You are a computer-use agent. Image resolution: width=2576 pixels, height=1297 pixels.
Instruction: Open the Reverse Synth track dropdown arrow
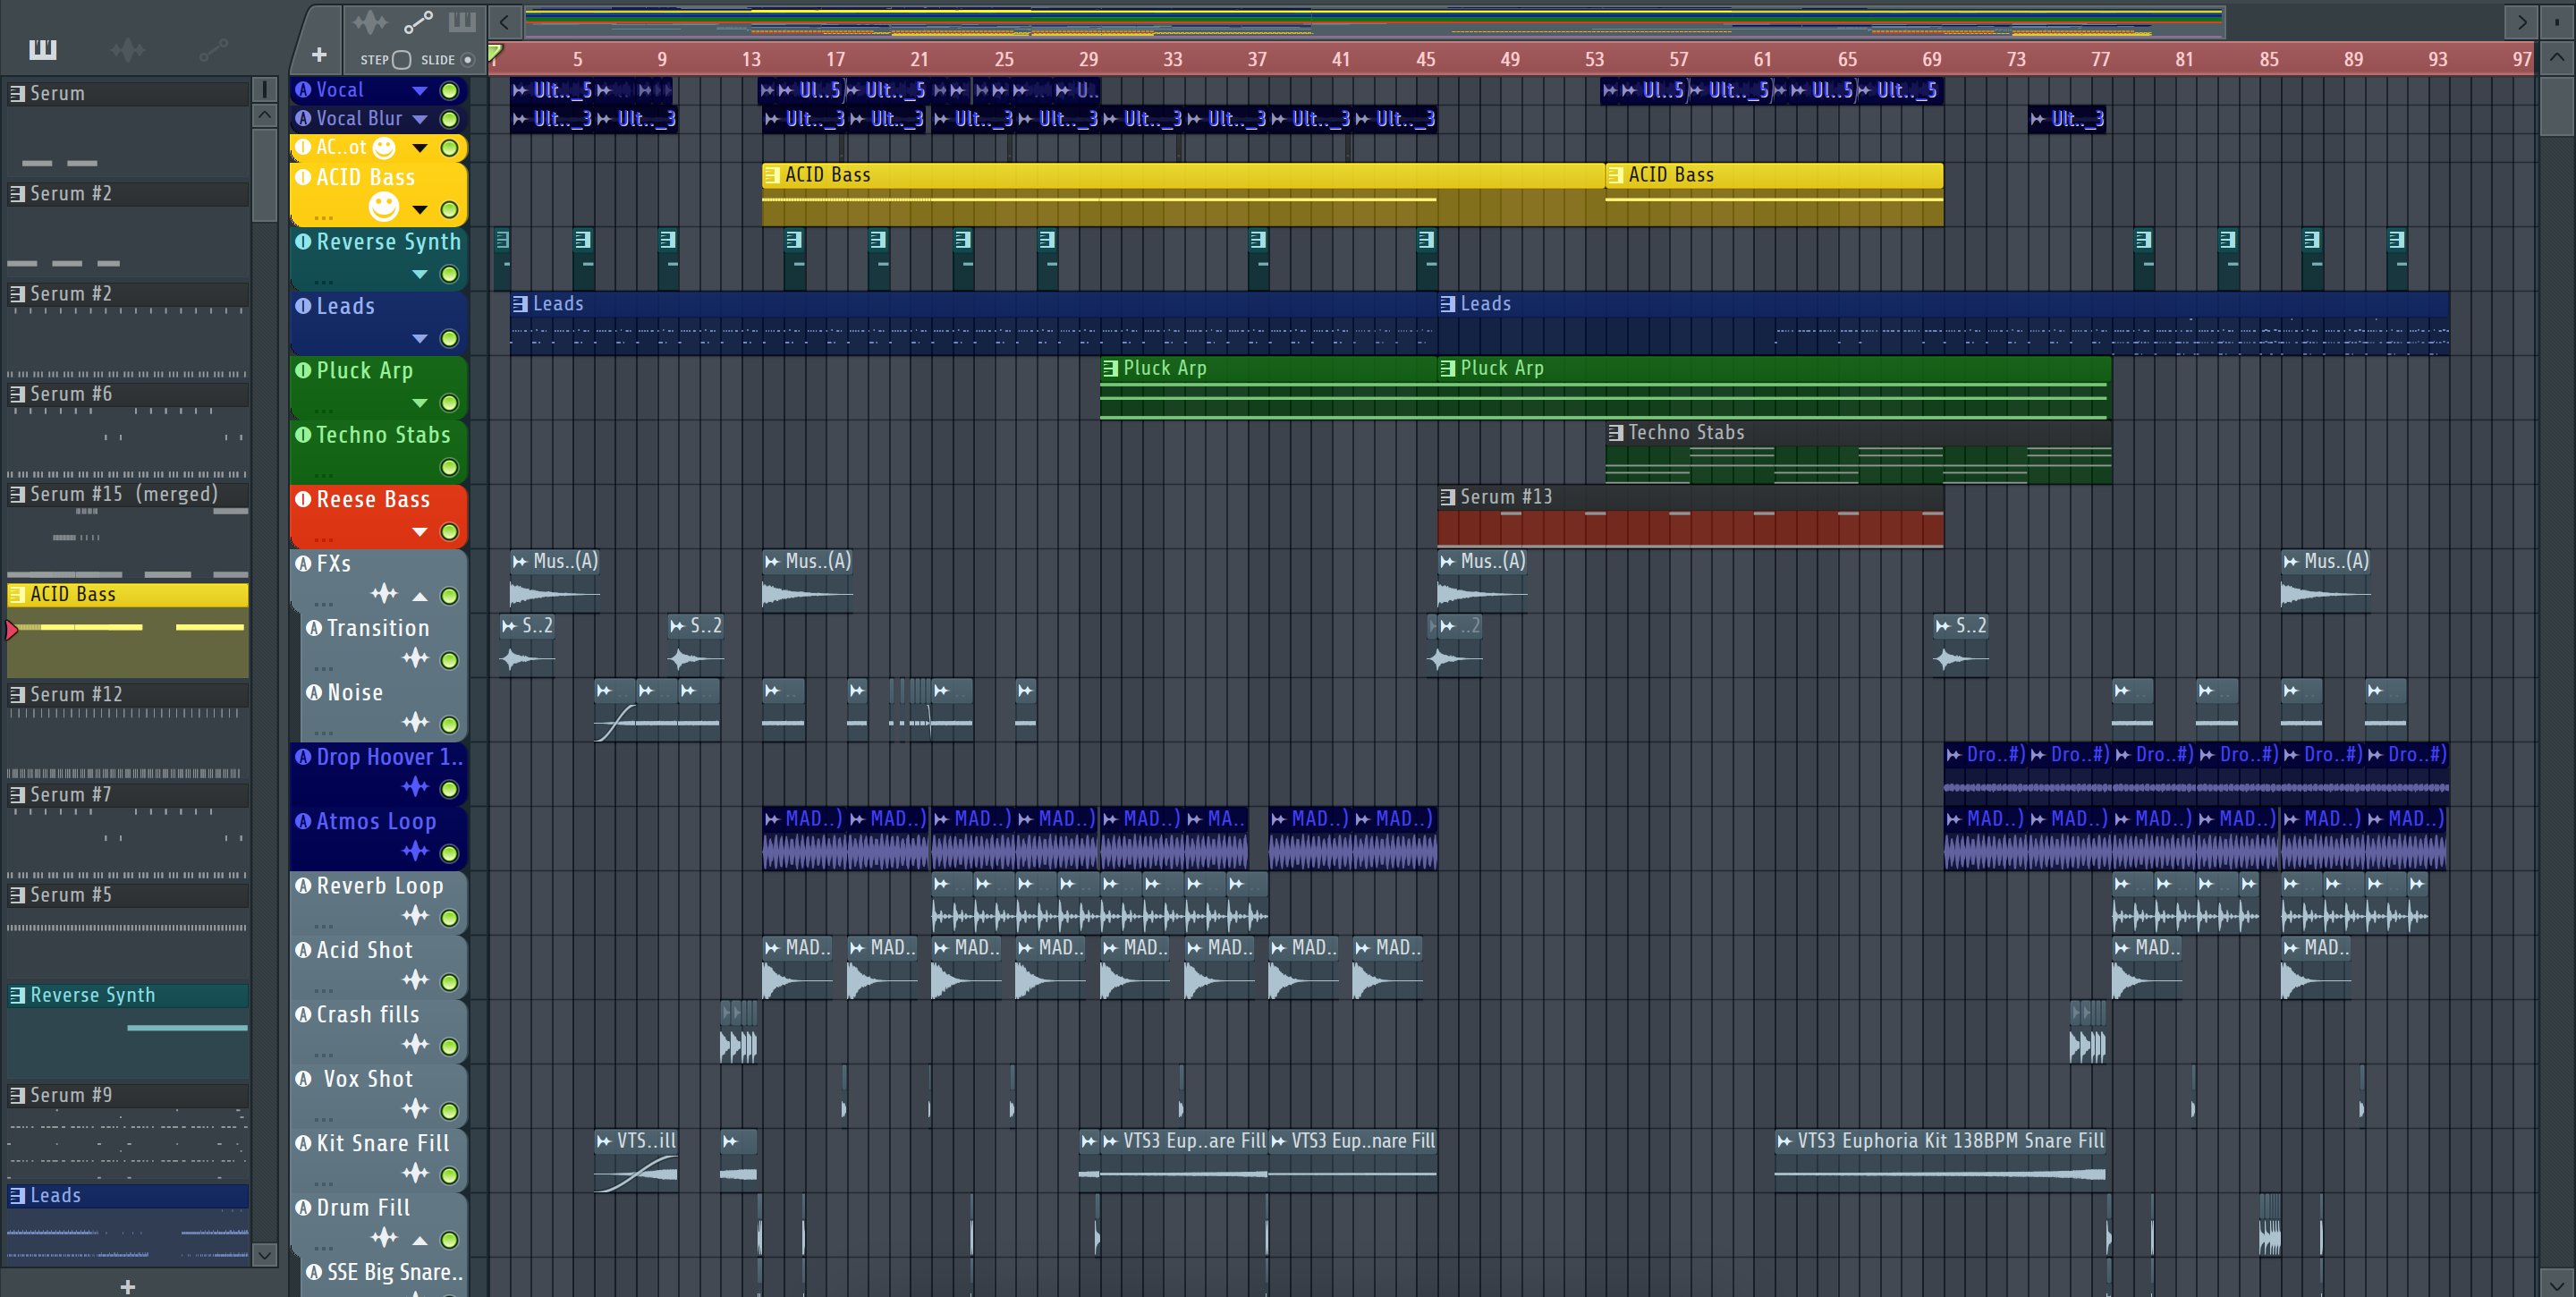(420, 274)
